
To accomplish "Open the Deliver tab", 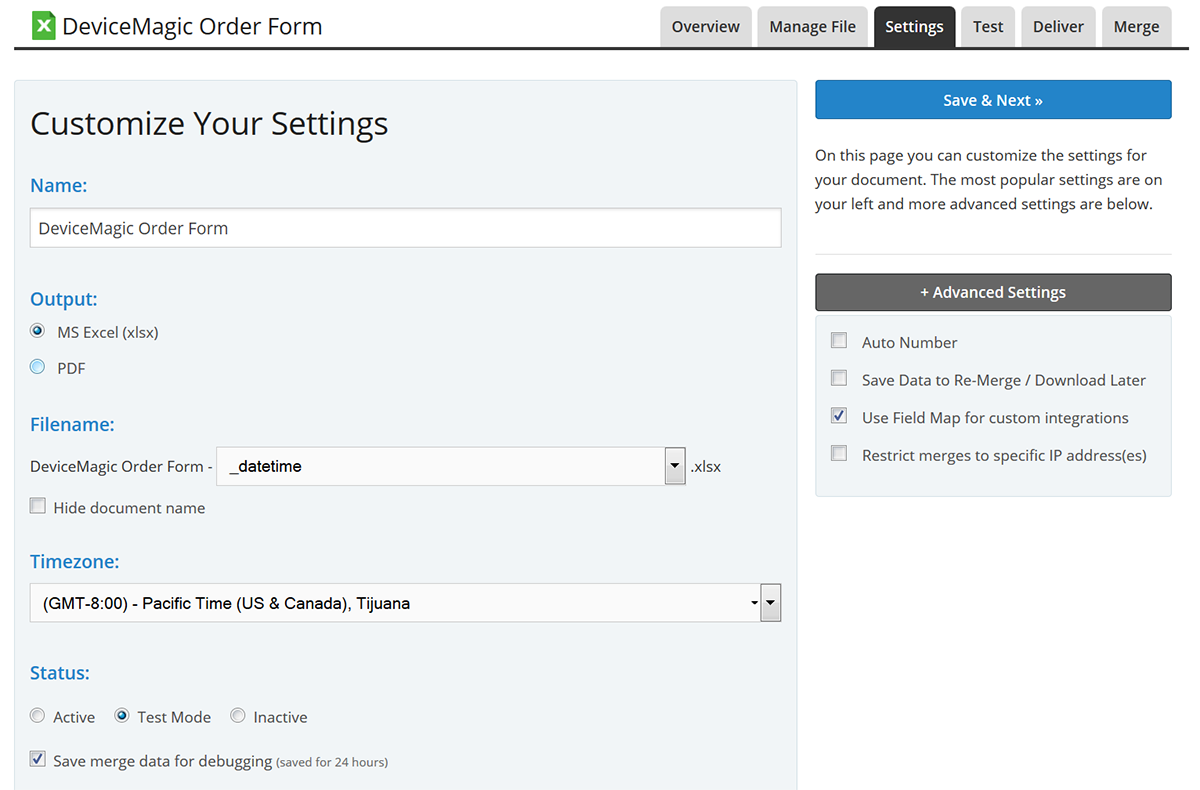I will click(x=1058, y=27).
